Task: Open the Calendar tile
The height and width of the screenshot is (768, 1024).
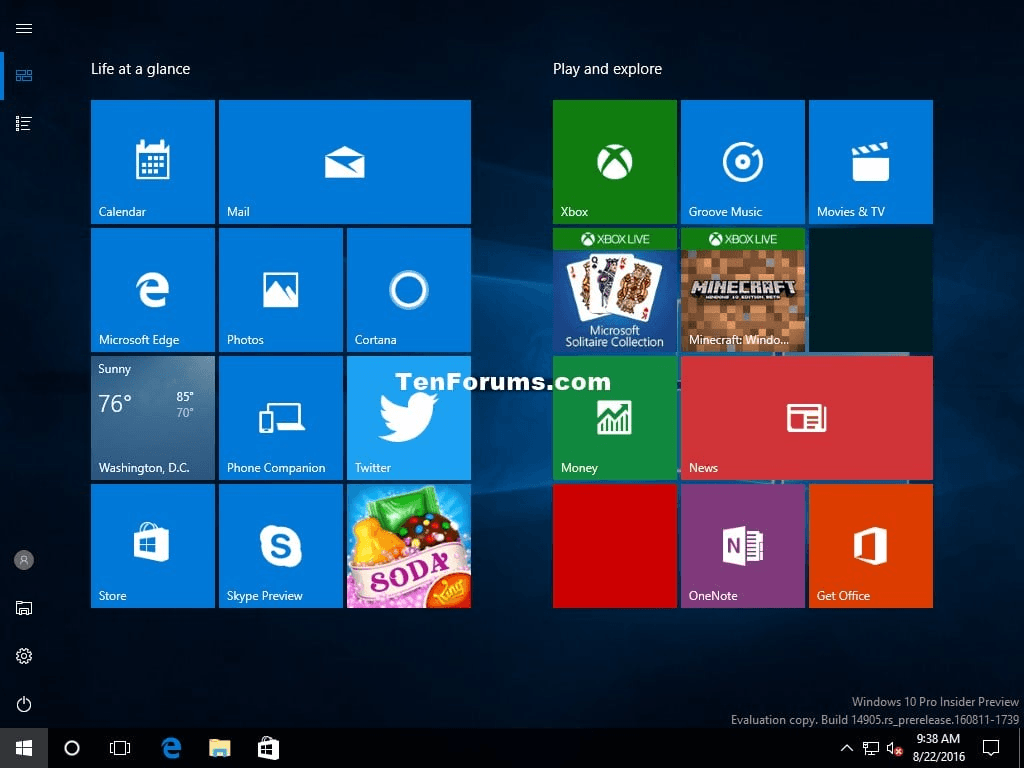Action: [x=152, y=161]
